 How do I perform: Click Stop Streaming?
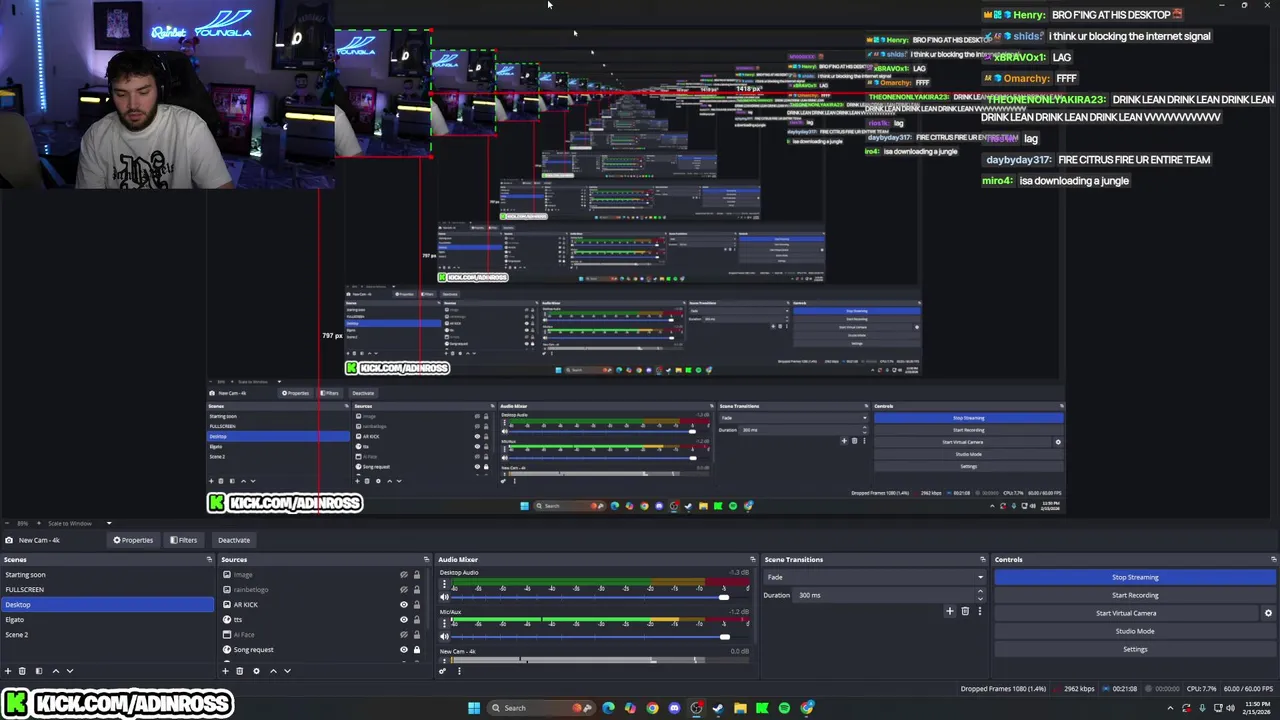click(1135, 577)
